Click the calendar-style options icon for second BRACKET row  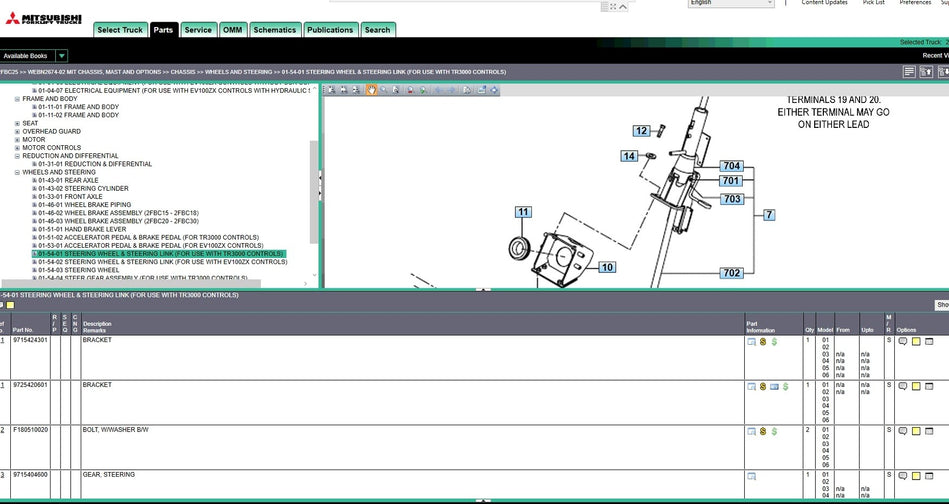929,386
